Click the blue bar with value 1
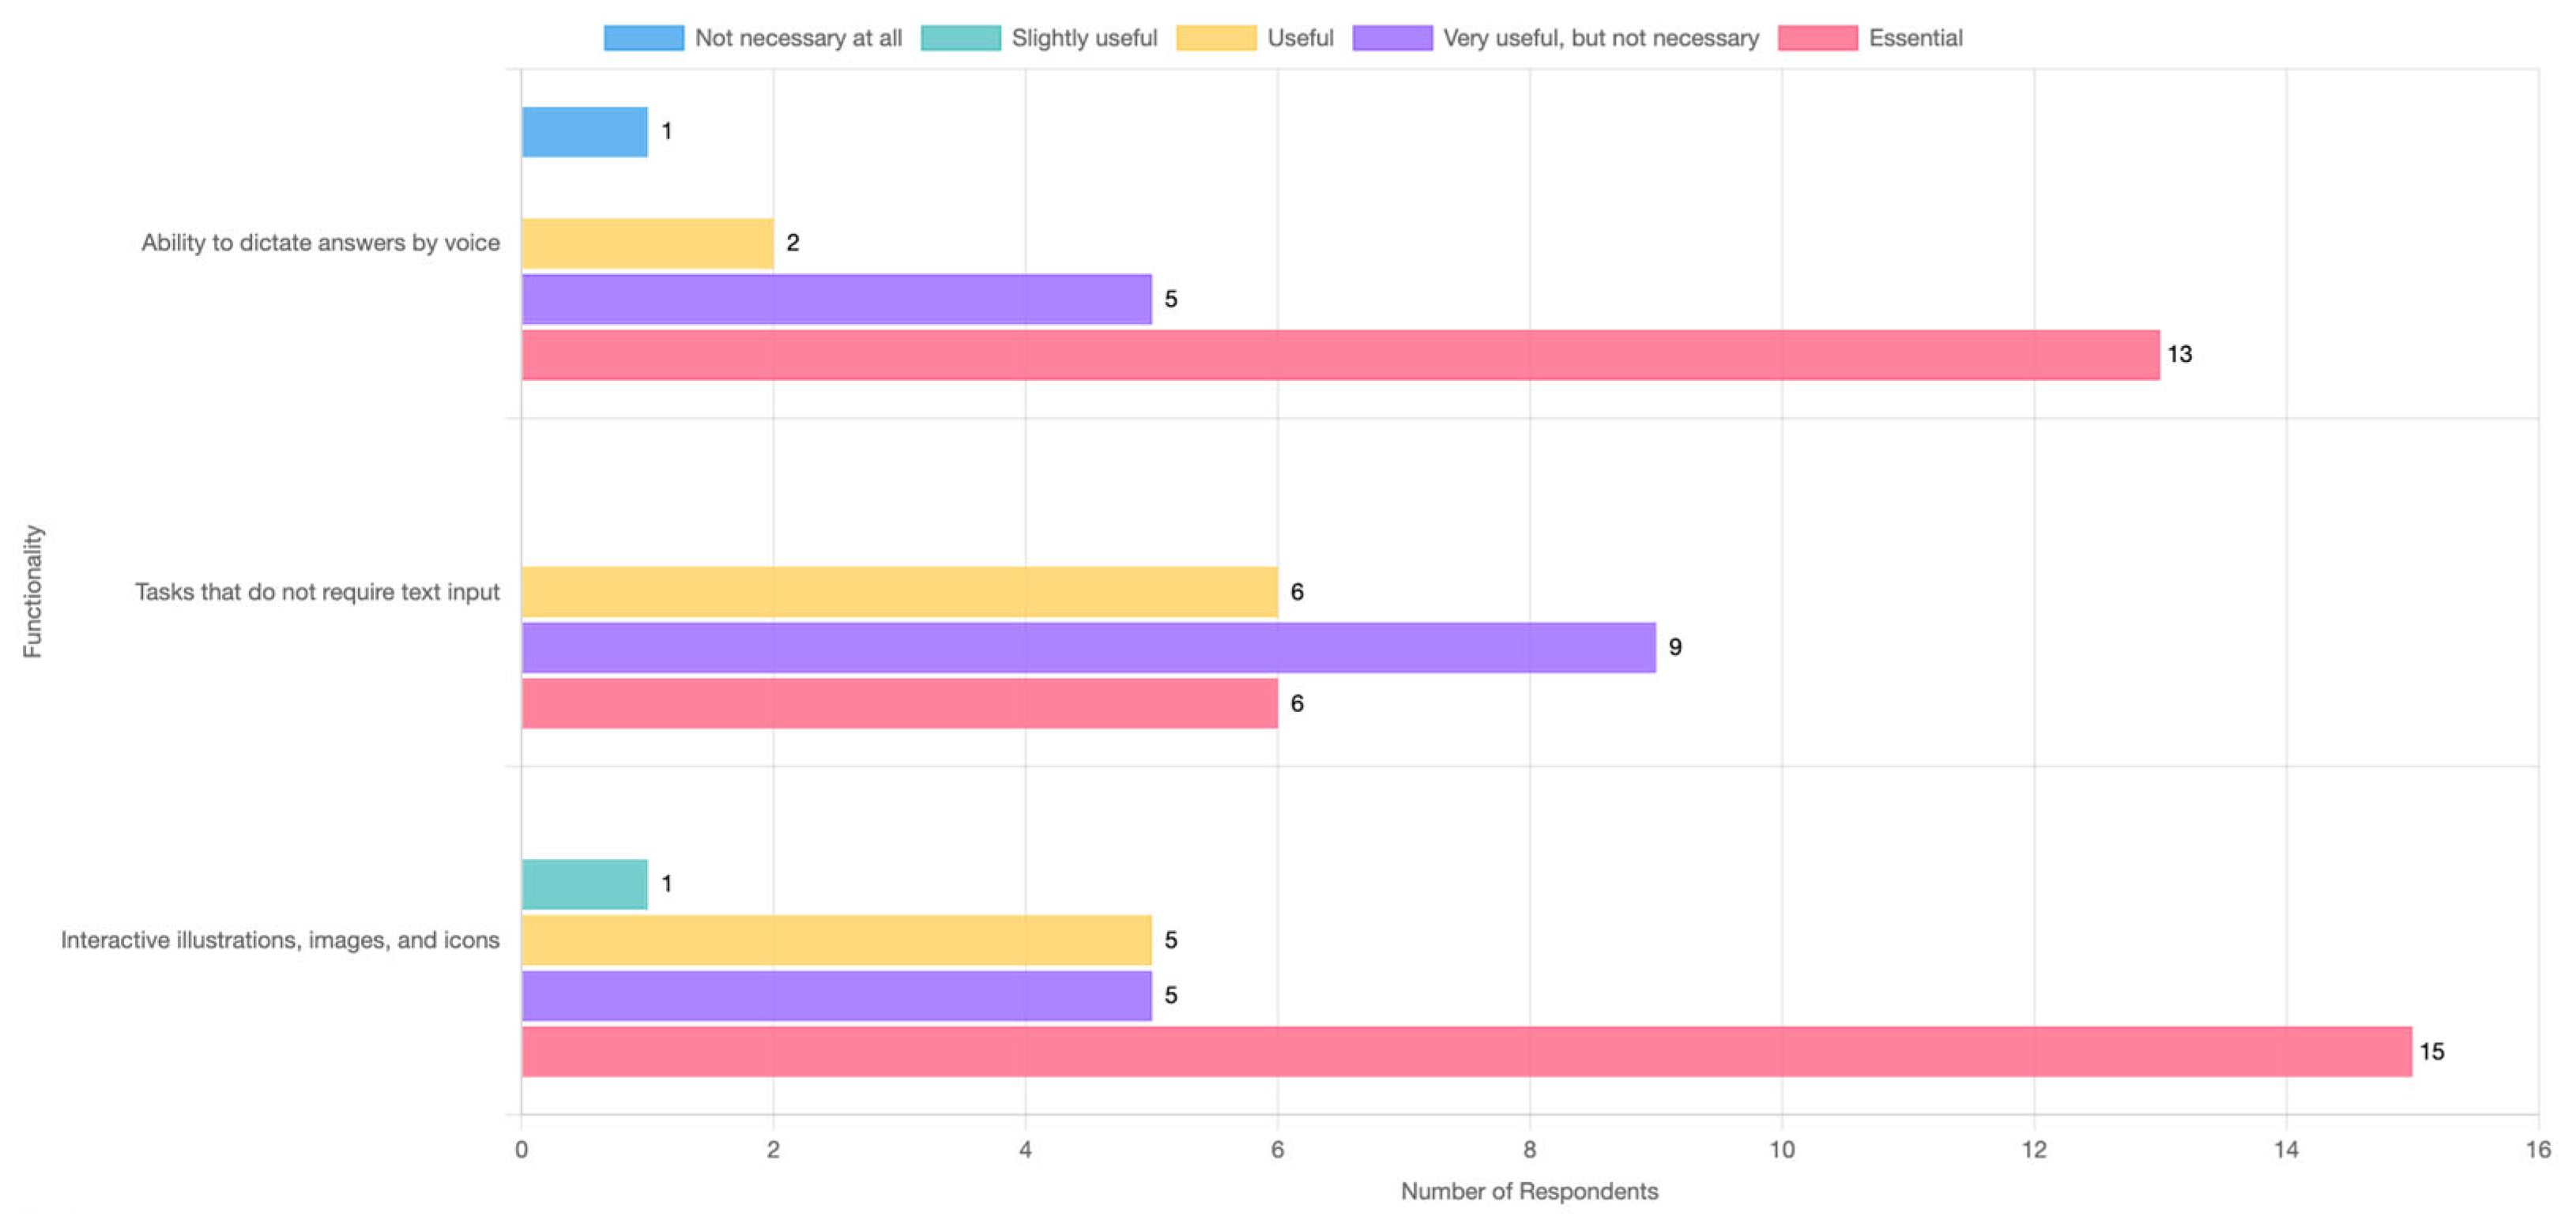Viewport: 2576px width, 1228px height. click(x=584, y=132)
